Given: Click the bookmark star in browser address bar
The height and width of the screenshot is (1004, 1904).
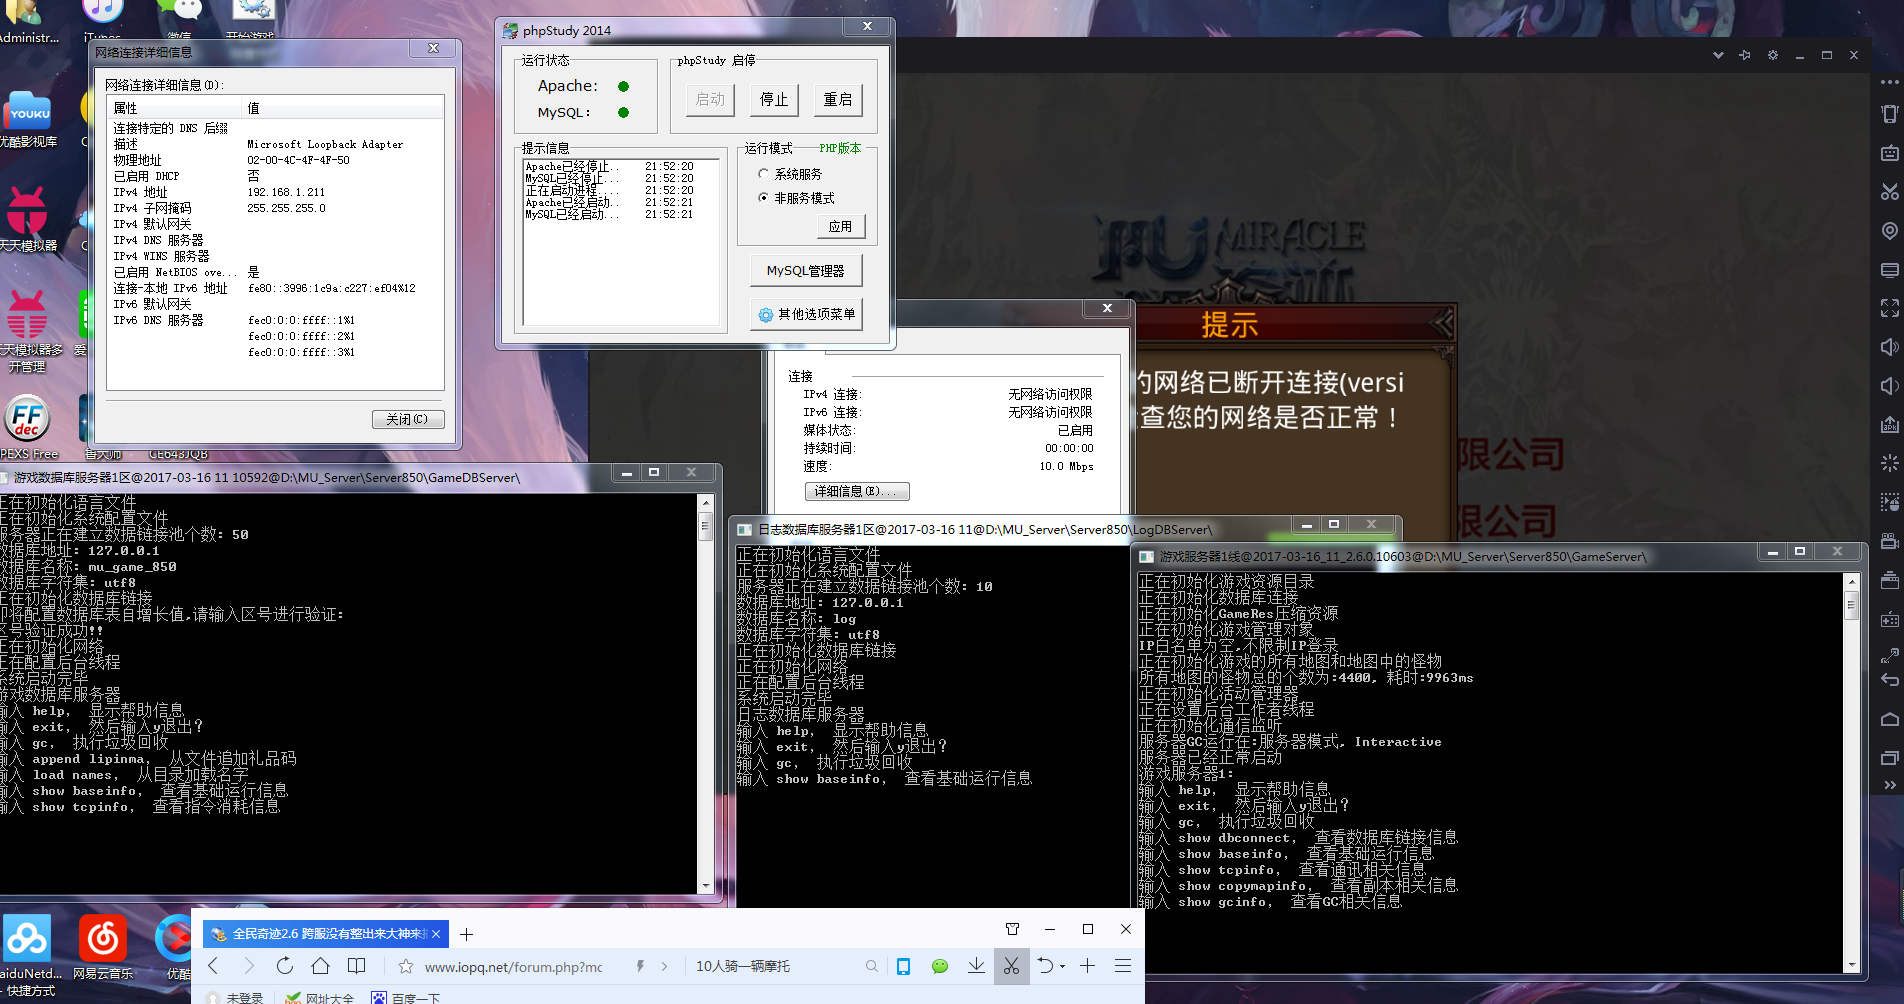Looking at the screenshot, I should point(406,967).
